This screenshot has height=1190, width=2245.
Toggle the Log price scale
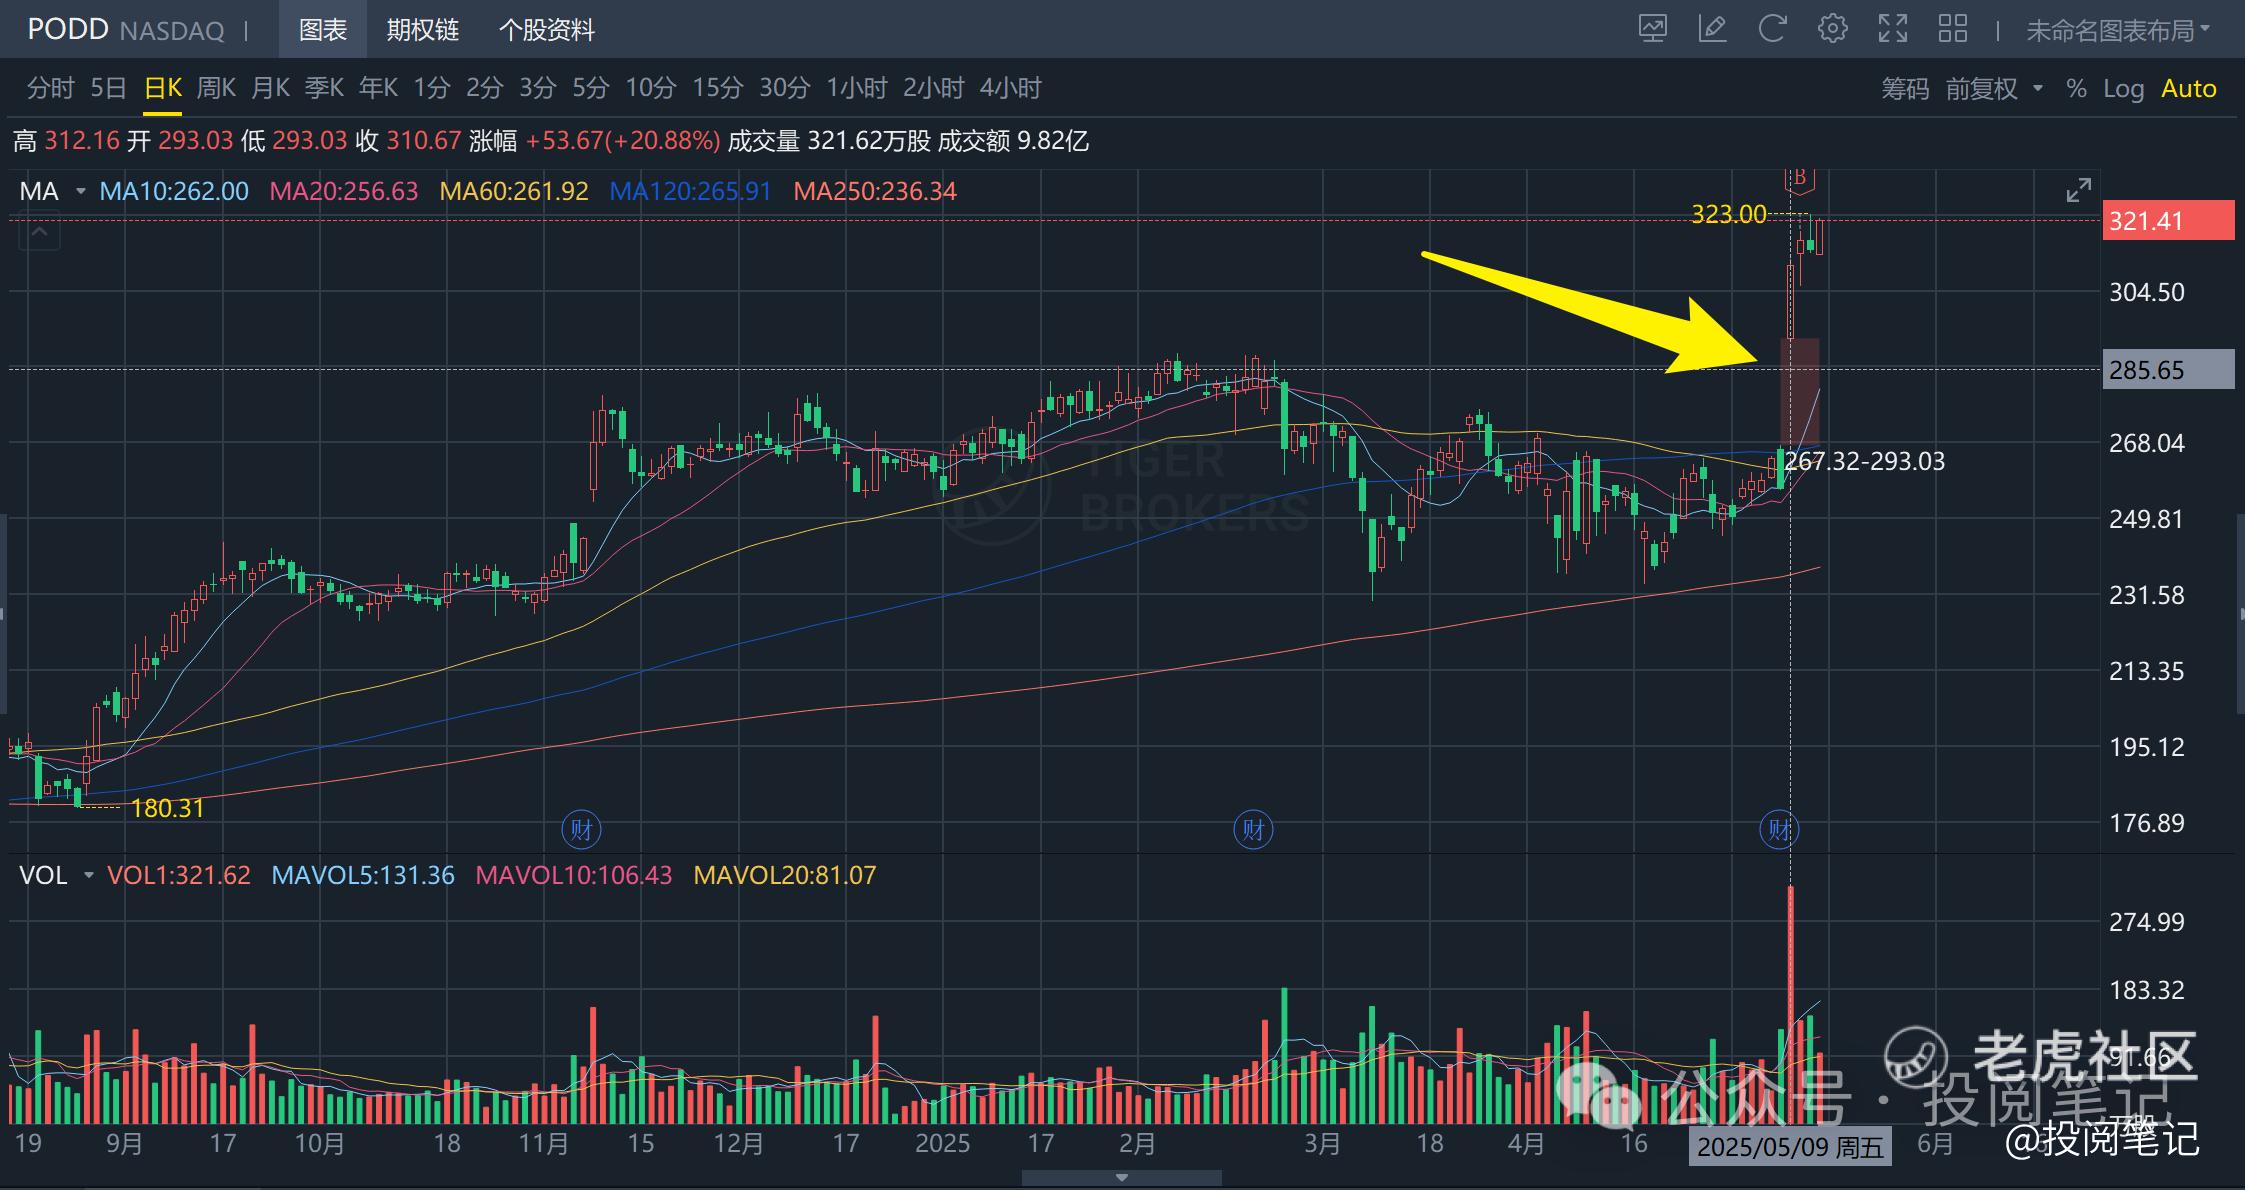coord(2123,89)
